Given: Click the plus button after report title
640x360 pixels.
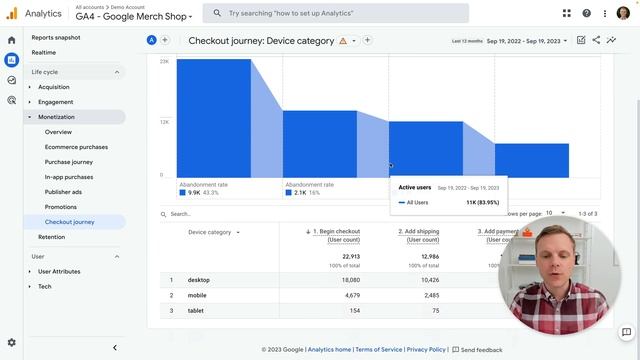Looking at the screenshot, I should point(367,40).
